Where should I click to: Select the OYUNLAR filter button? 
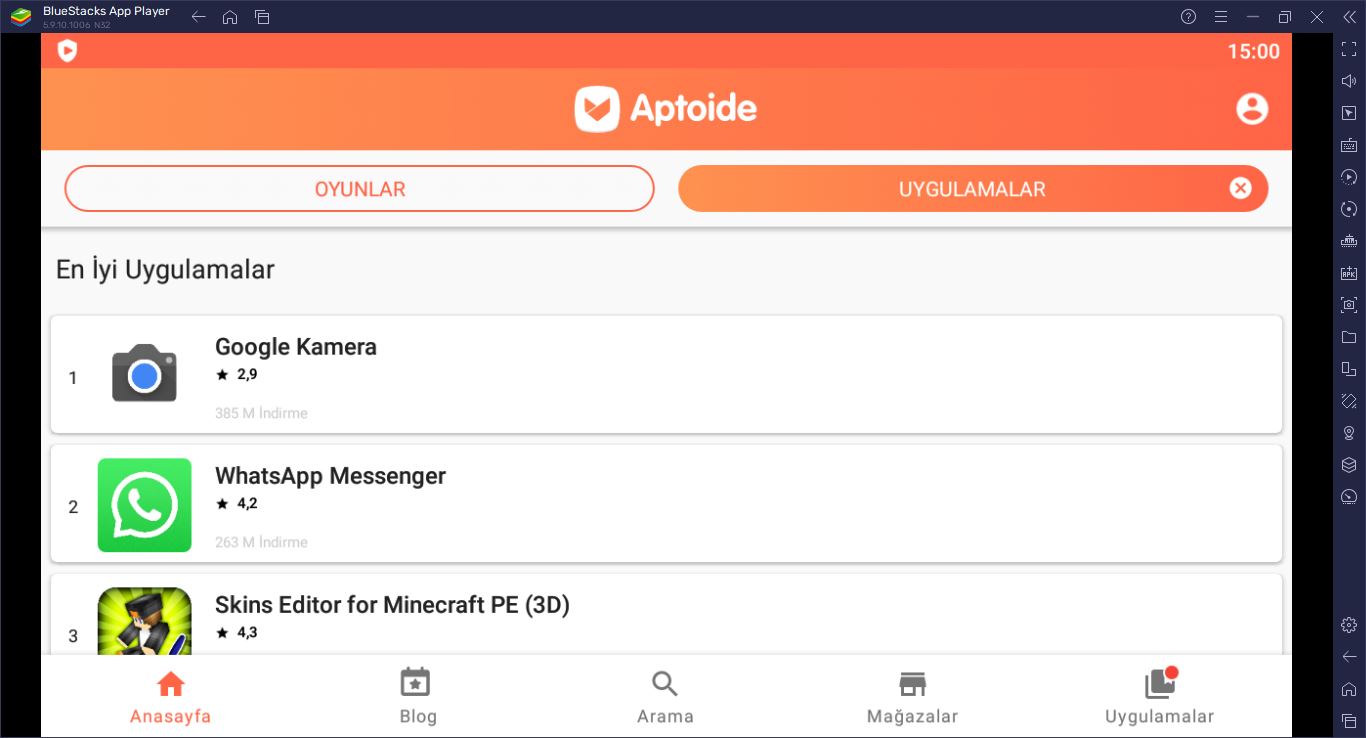point(359,189)
